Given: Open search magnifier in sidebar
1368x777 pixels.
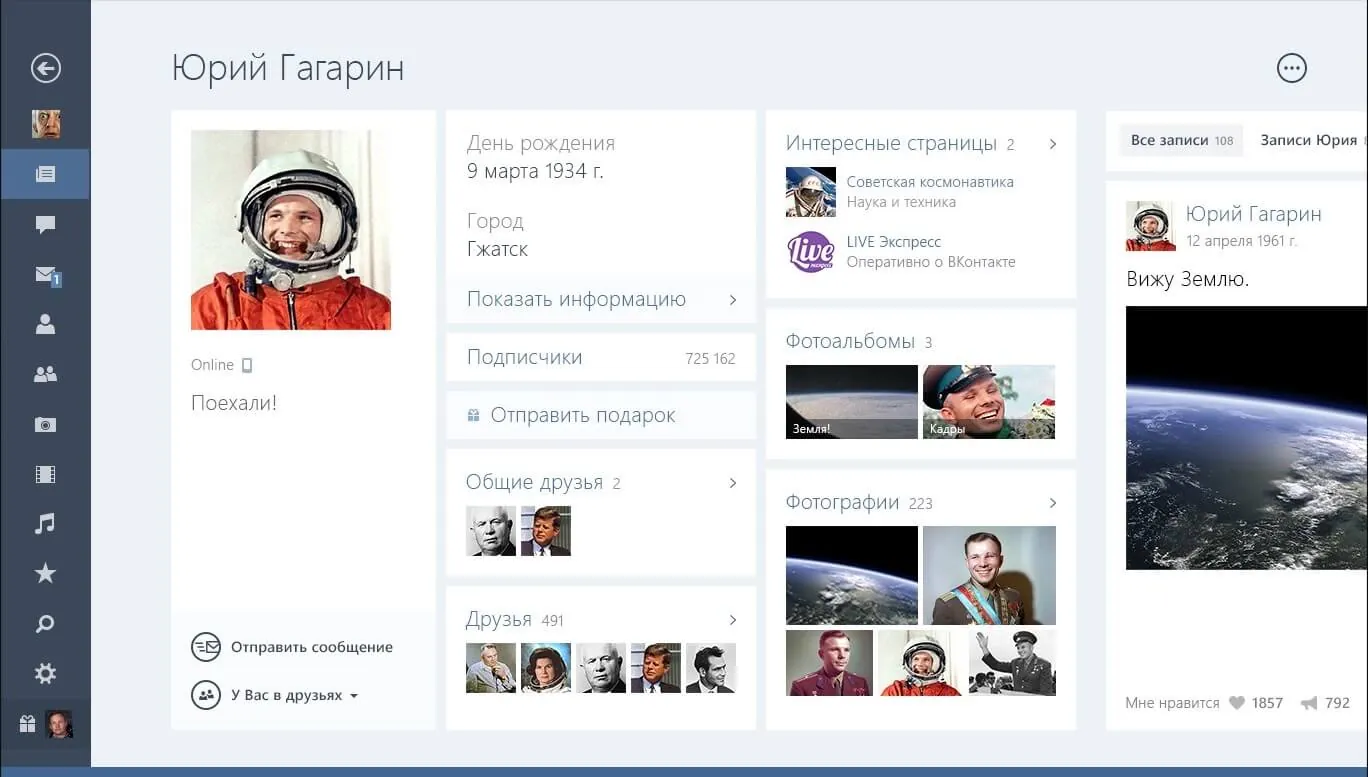Looking at the screenshot, I should (45, 624).
